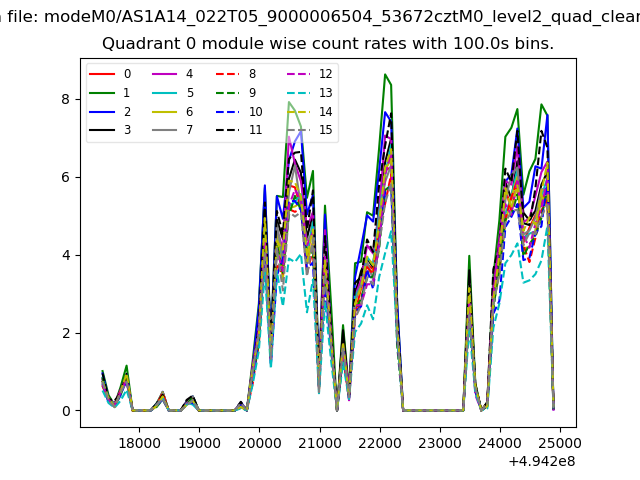The image size is (640, 480).
Task: Click the file path text at the top
Action: coord(320,15)
